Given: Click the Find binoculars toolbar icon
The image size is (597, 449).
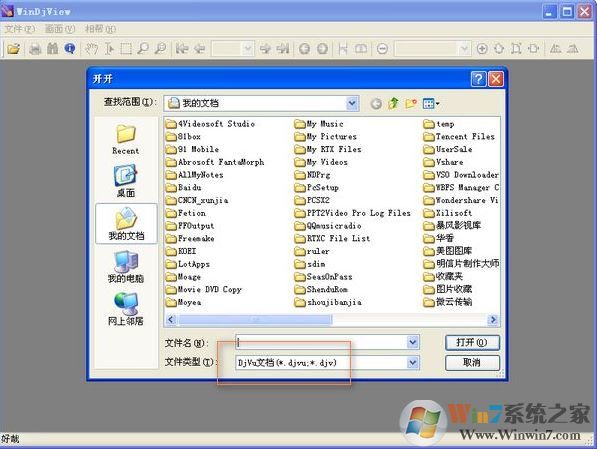Looking at the screenshot, I should point(53,48).
